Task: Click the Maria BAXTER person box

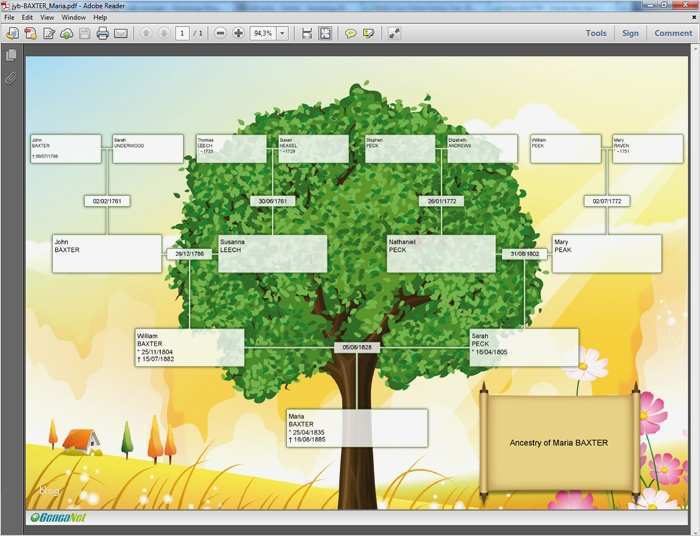Action: pos(357,428)
